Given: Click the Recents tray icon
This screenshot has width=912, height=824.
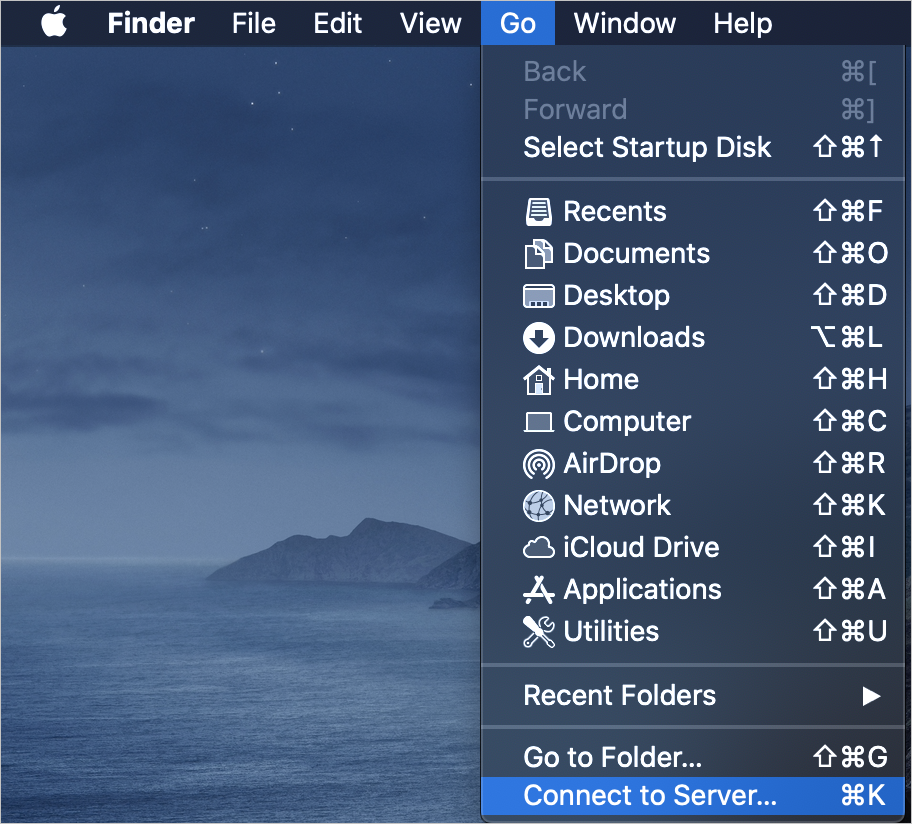Looking at the screenshot, I should click(539, 212).
